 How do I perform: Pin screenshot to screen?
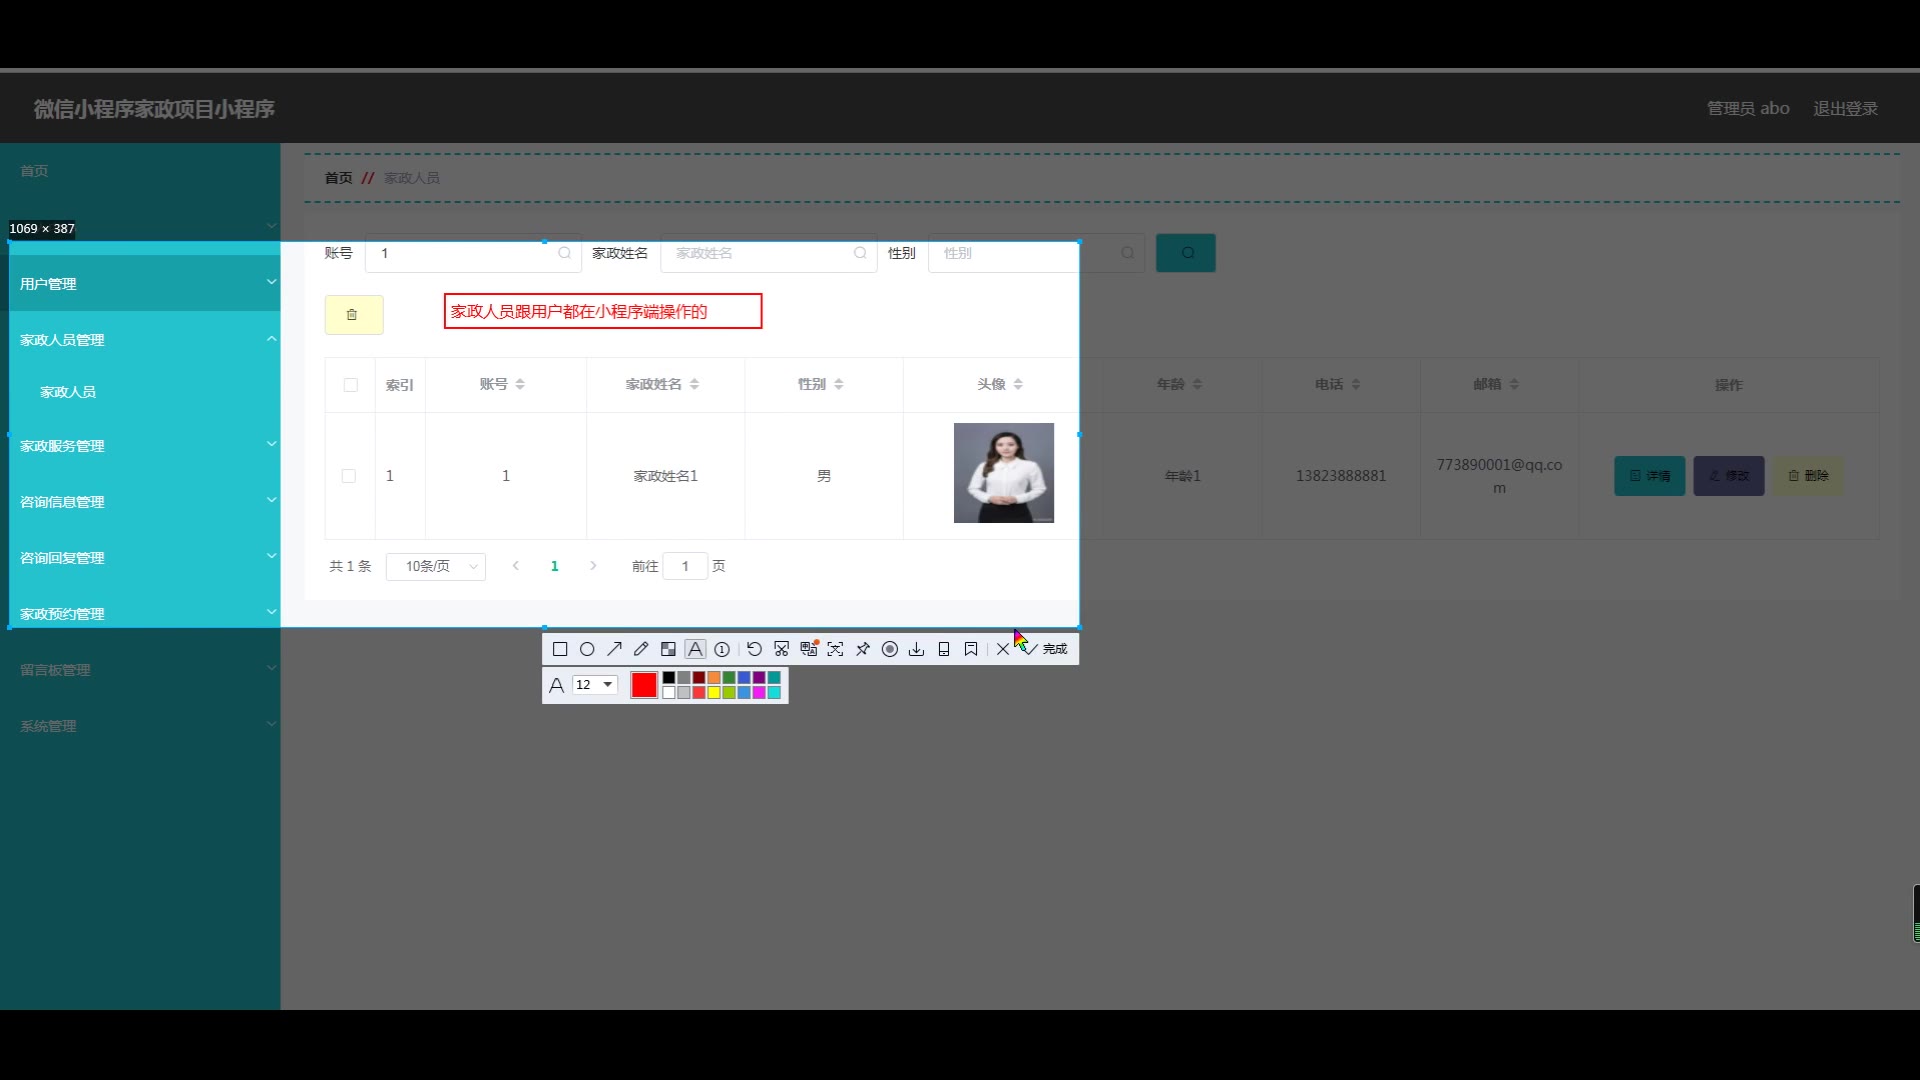coord(862,649)
